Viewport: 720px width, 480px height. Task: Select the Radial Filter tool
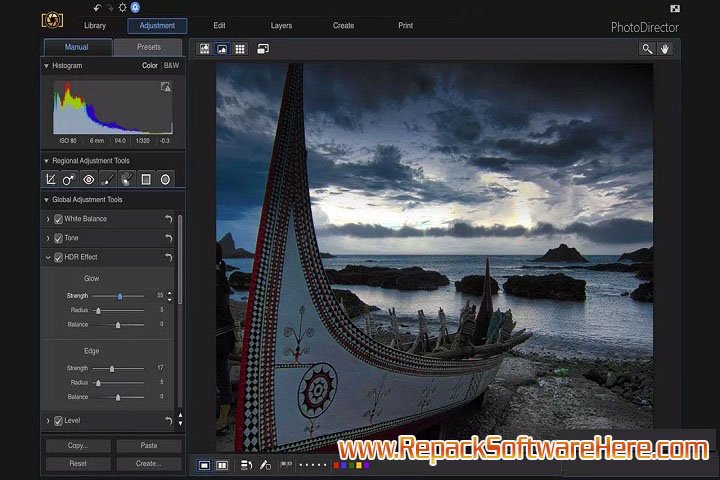click(x=165, y=179)
